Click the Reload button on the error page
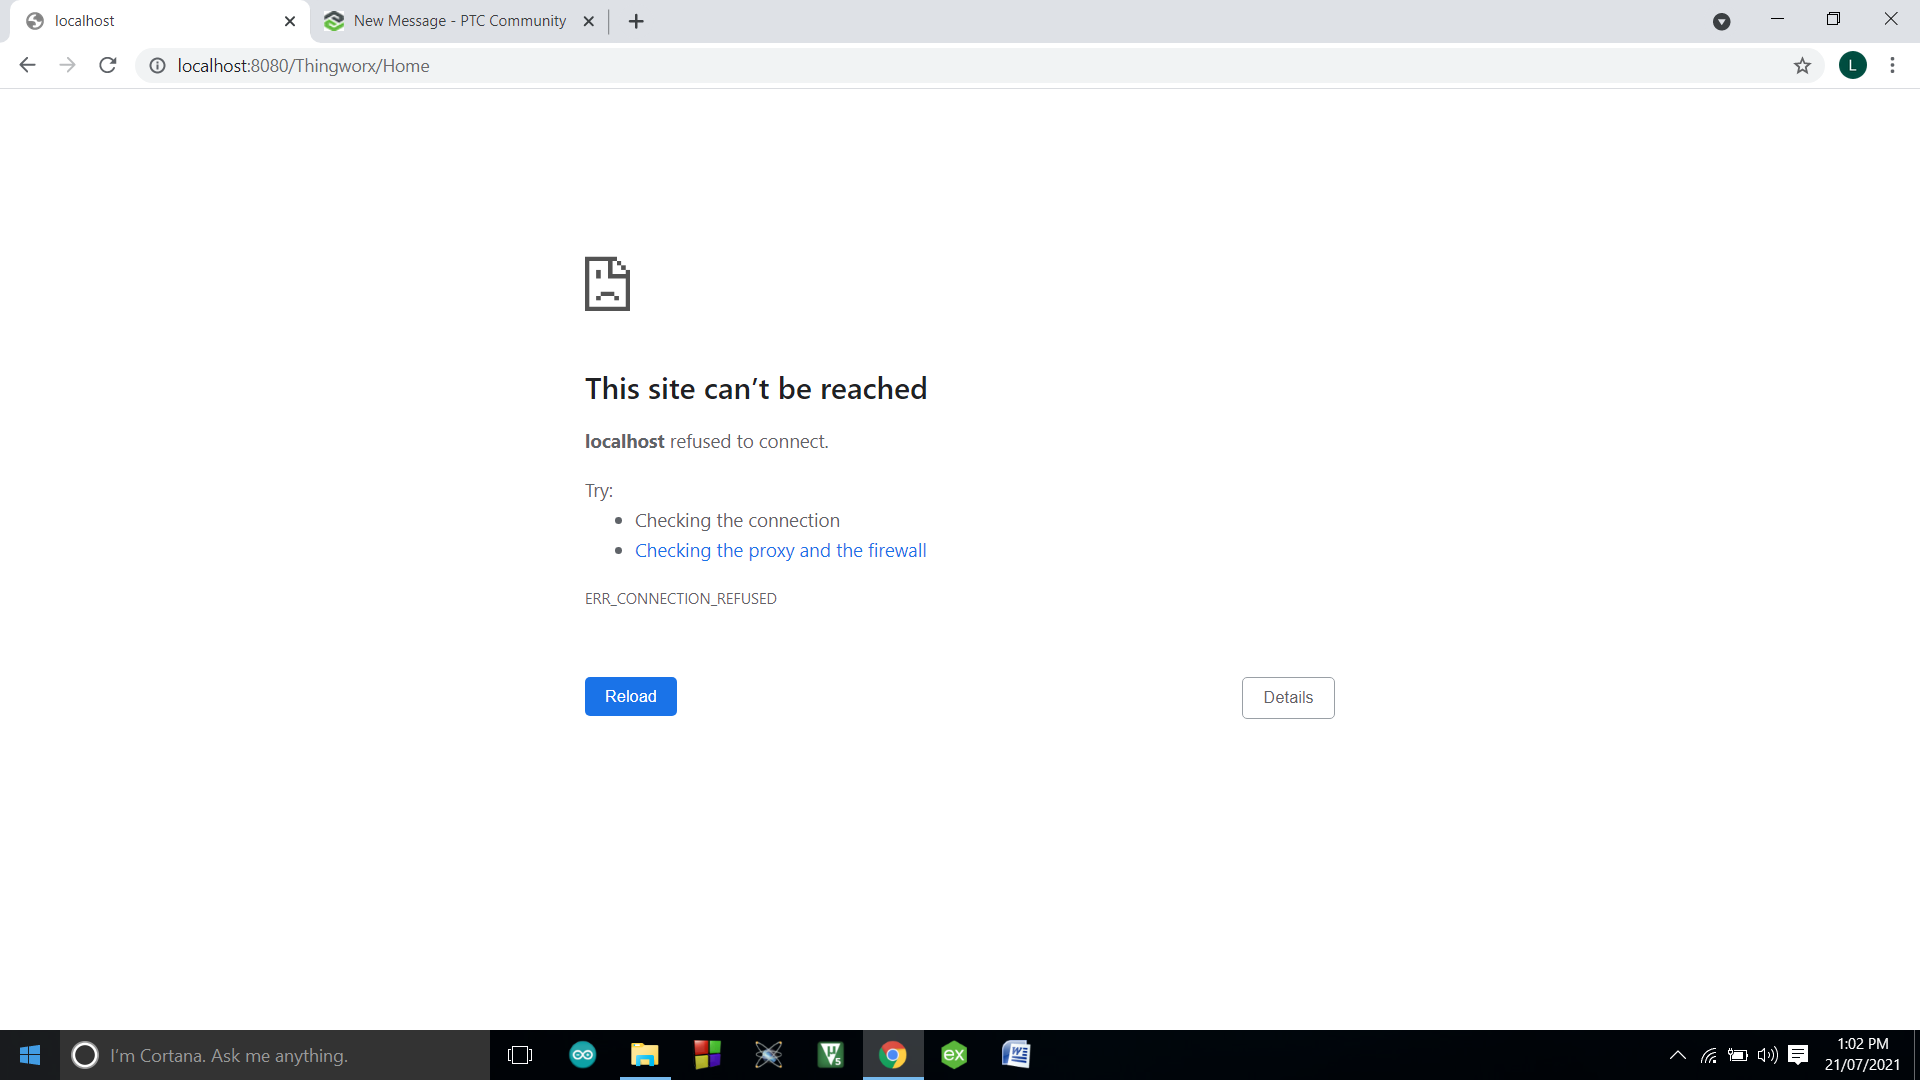 pyautogui.click(x=630, y=696)
